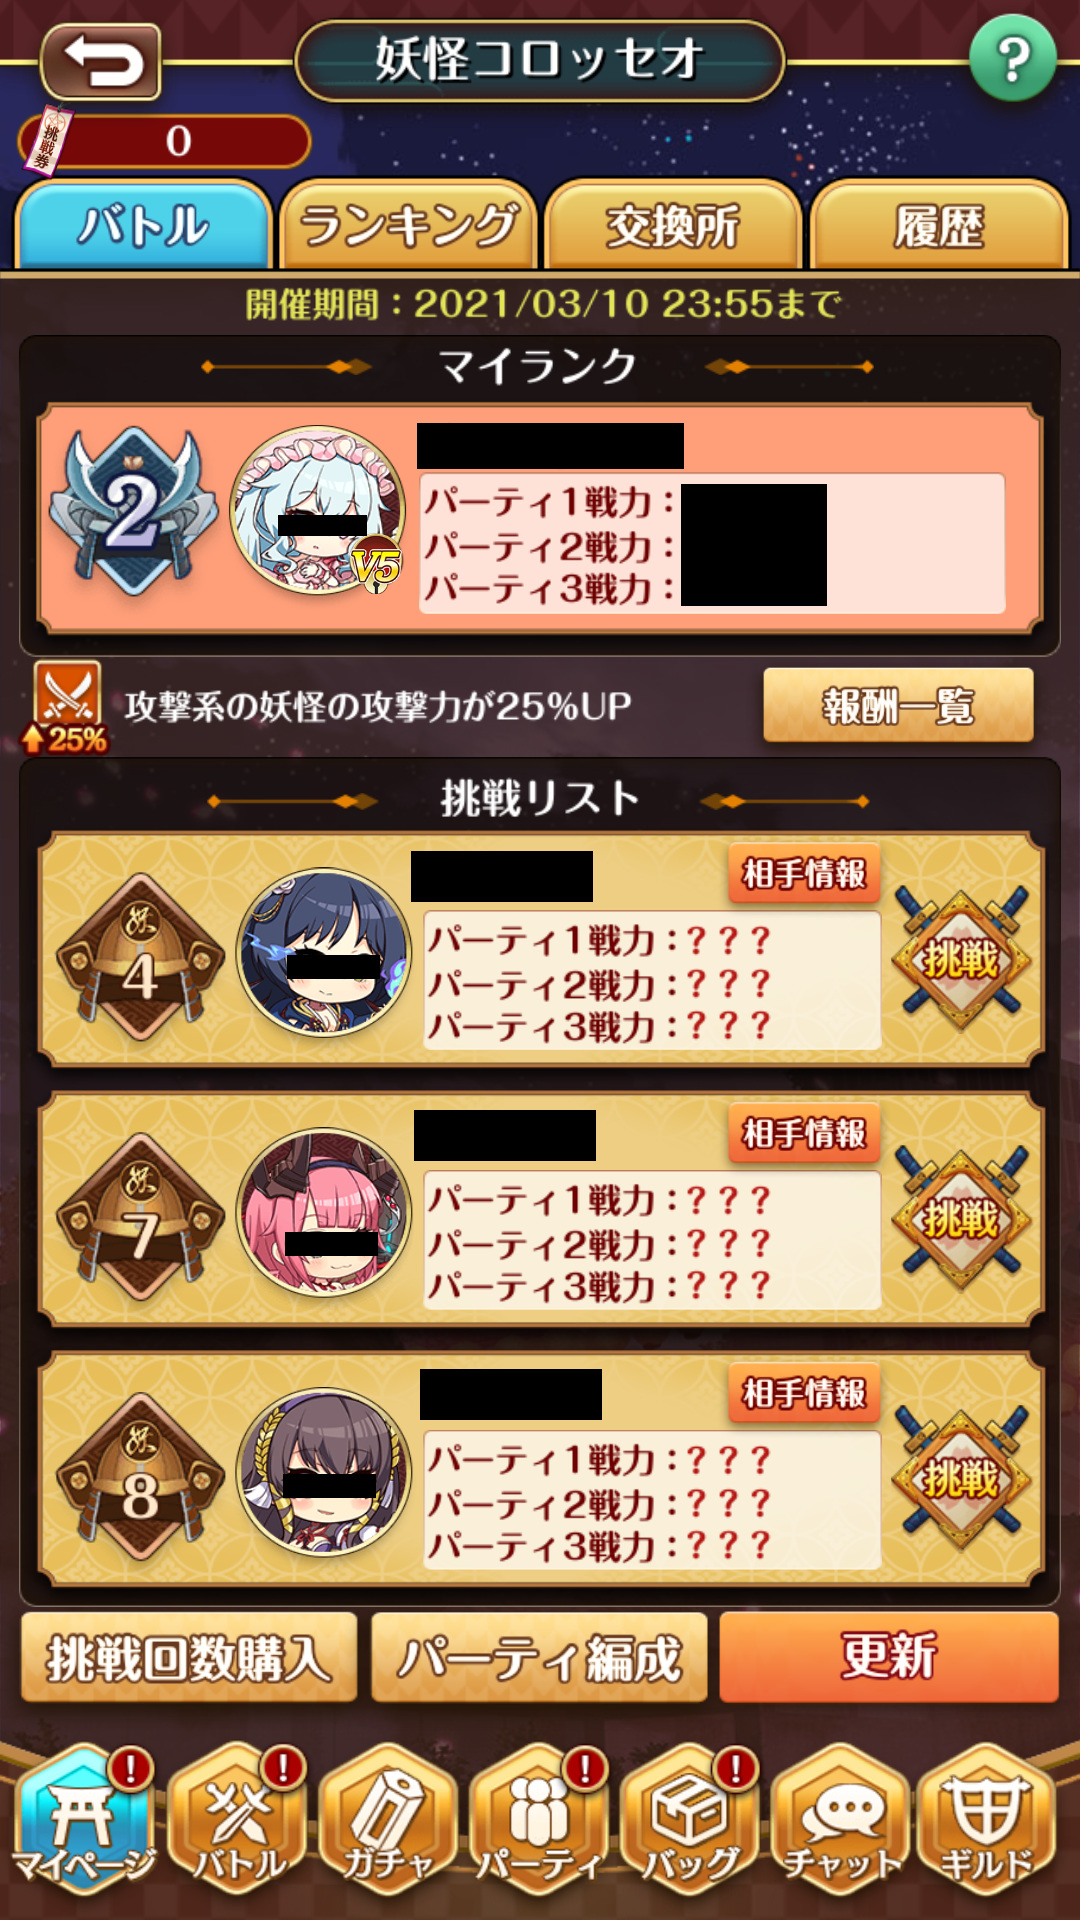This screenshot has width=1080, height=1920.
Task: Open the 報酬一覧 rewards list
Action: coord(898,706)
